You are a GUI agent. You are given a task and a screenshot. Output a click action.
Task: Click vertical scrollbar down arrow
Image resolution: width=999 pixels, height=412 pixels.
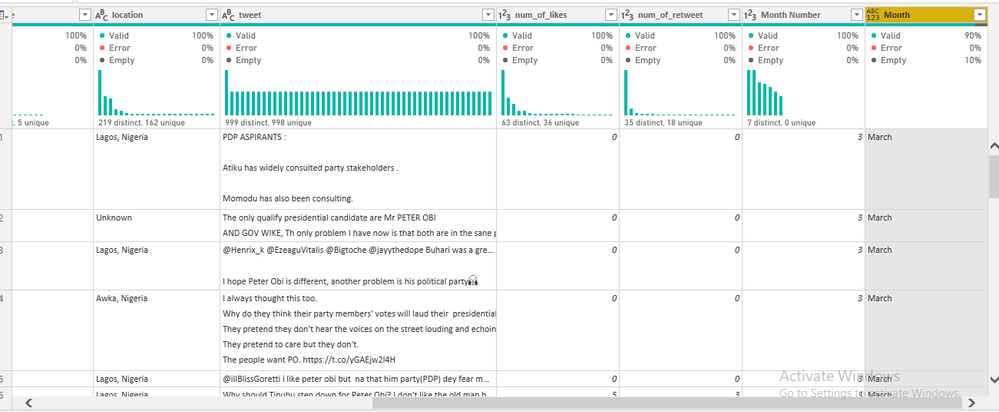(993, 380)
